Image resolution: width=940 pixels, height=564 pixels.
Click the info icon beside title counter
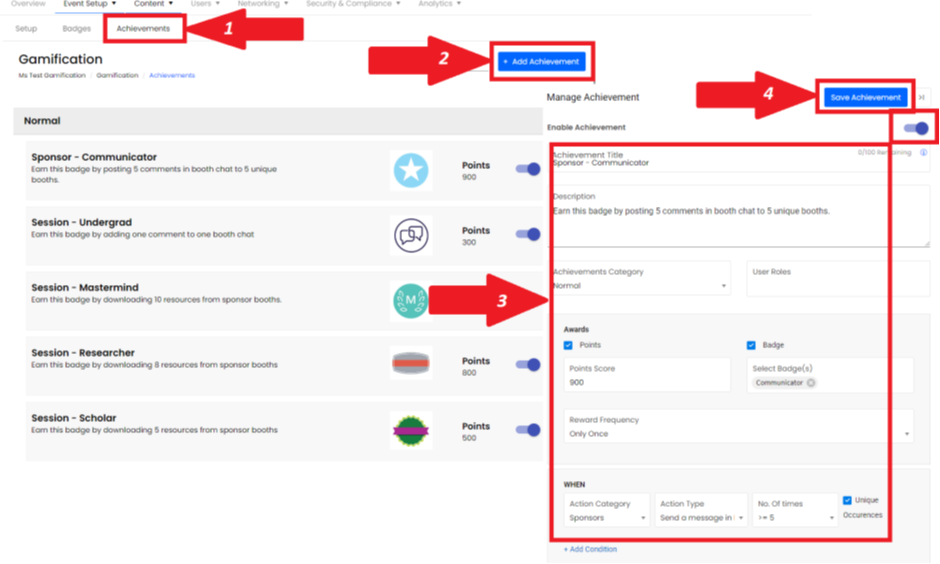pyautogui.click(x=923, y=153)
